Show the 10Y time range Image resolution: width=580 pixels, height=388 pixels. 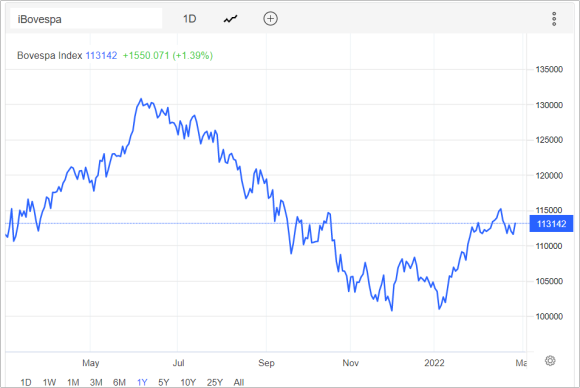[x=188, y=382]
